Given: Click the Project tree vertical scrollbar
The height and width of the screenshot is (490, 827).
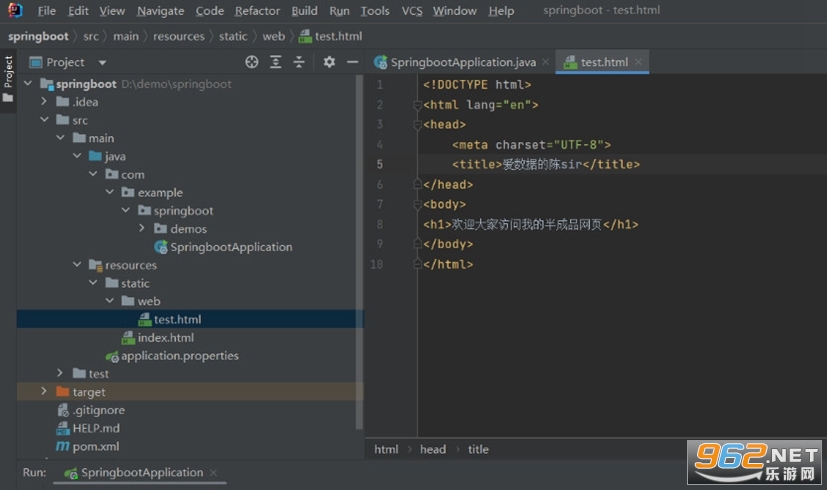Looking at the screenshot, I should 359,252.
